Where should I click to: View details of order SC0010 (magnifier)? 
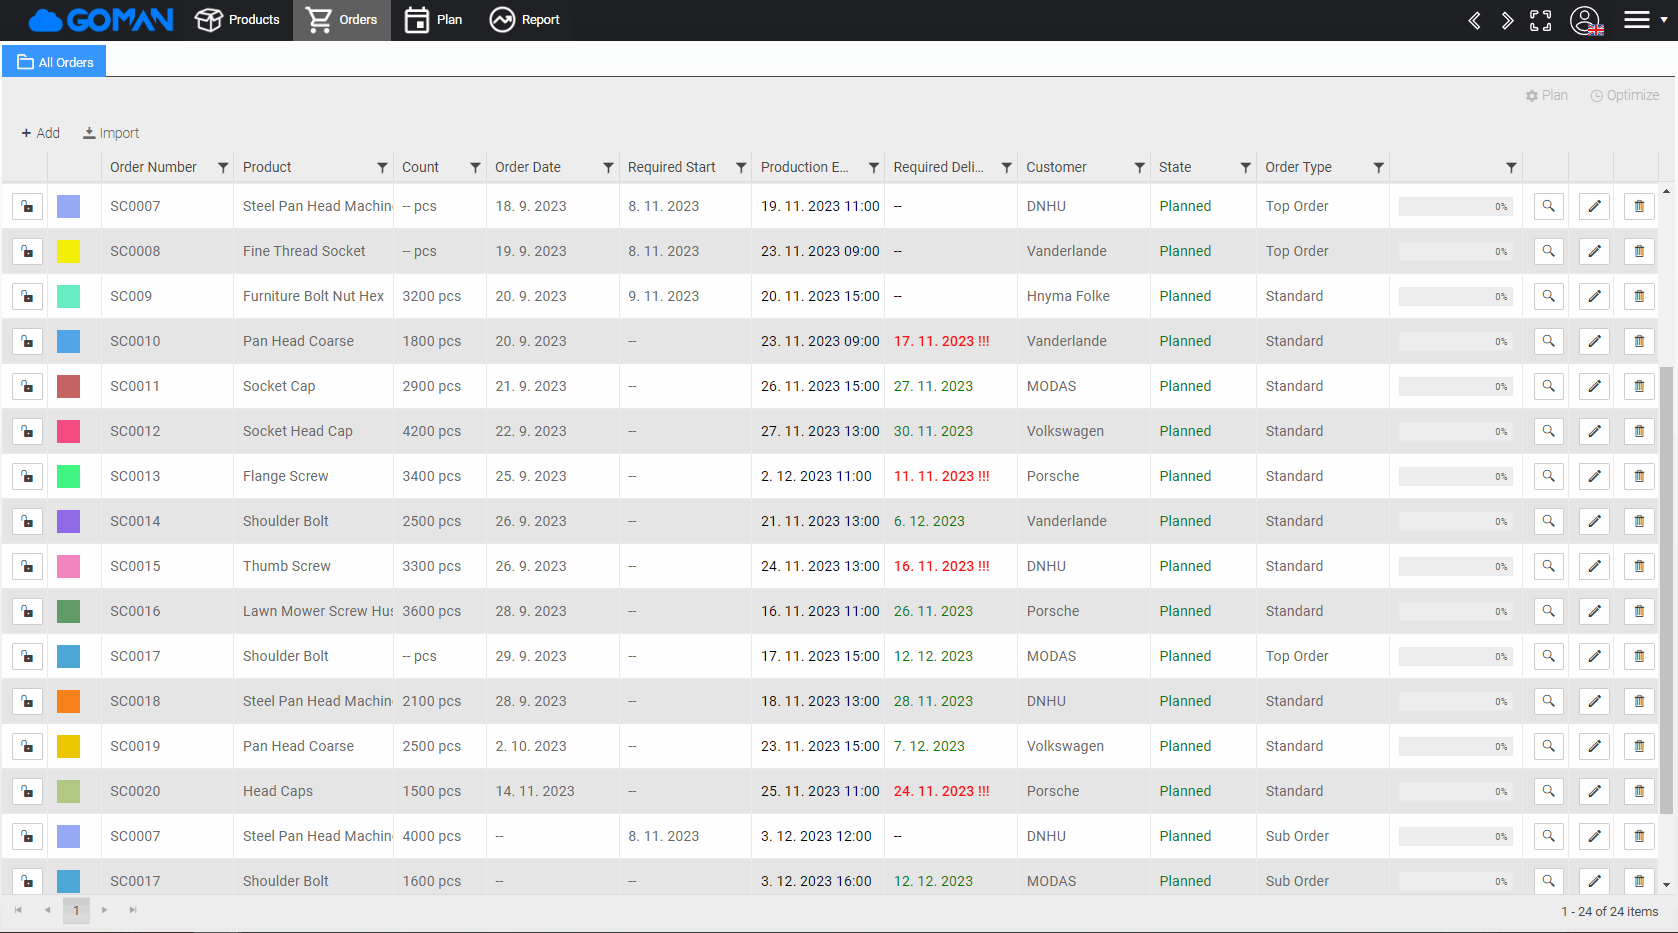point(1548,341)
